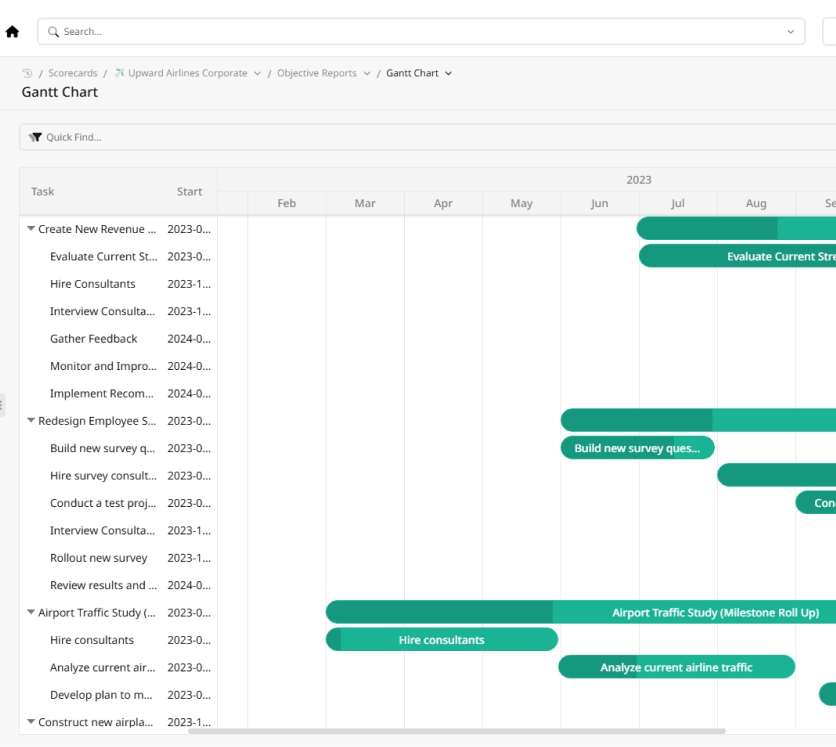Select the Redesign Employee summary Gantt bar
The image size is (836, 747).
698,421
